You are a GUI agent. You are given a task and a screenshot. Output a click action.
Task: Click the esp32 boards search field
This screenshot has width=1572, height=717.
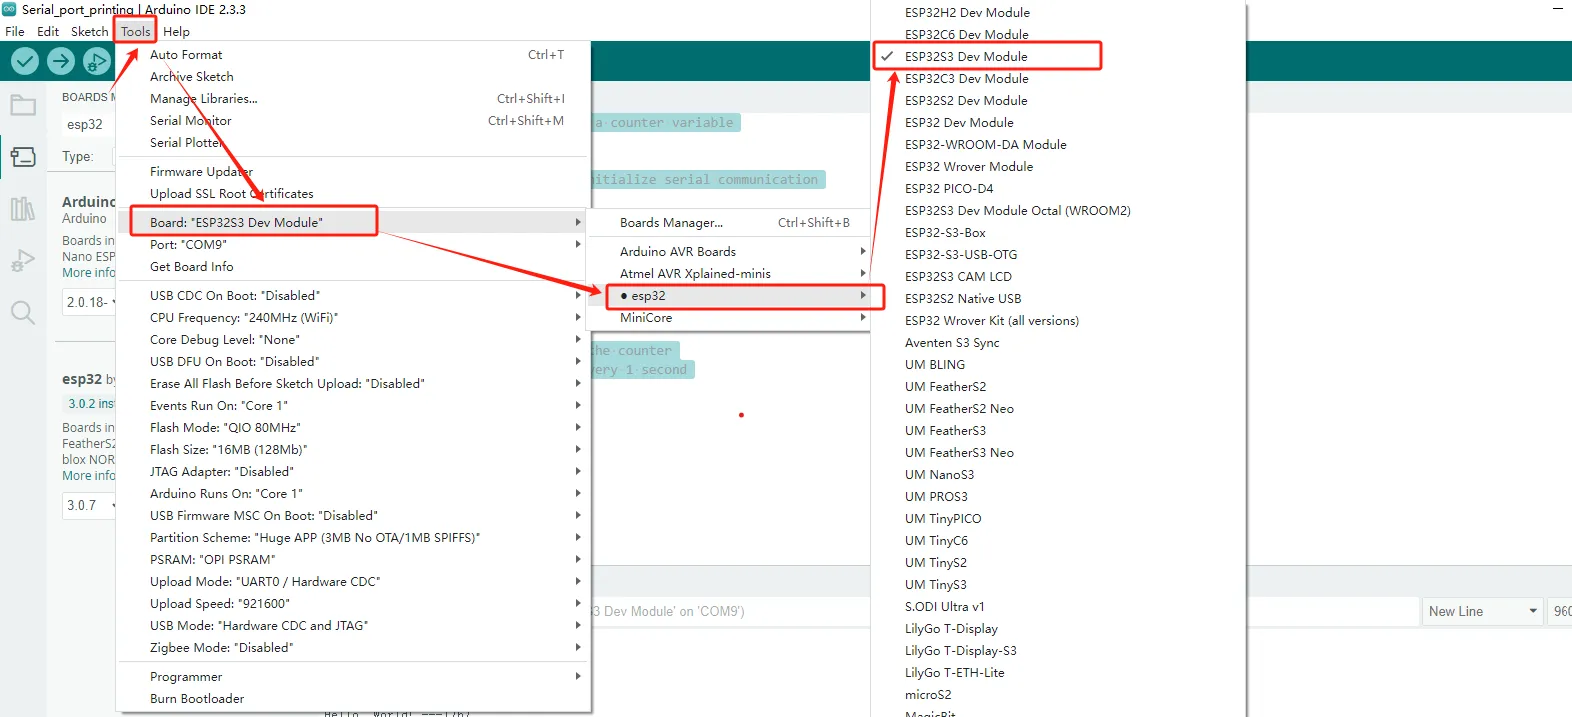click(x=88, y=125)
